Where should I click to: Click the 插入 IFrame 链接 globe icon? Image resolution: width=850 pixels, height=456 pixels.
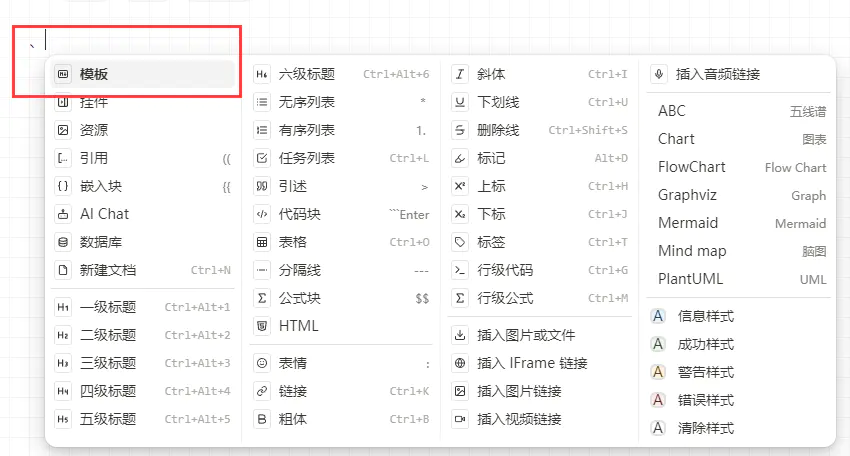(460, 363)
